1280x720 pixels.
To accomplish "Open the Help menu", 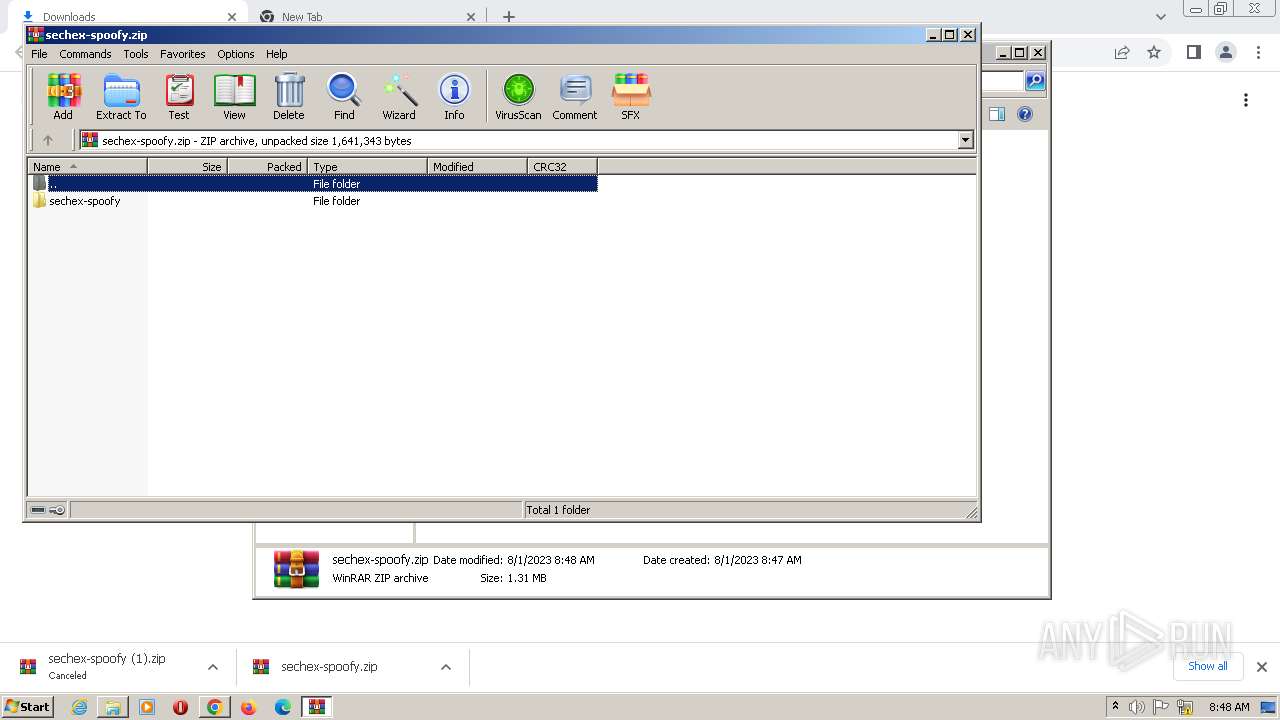I will coord(277,54).
